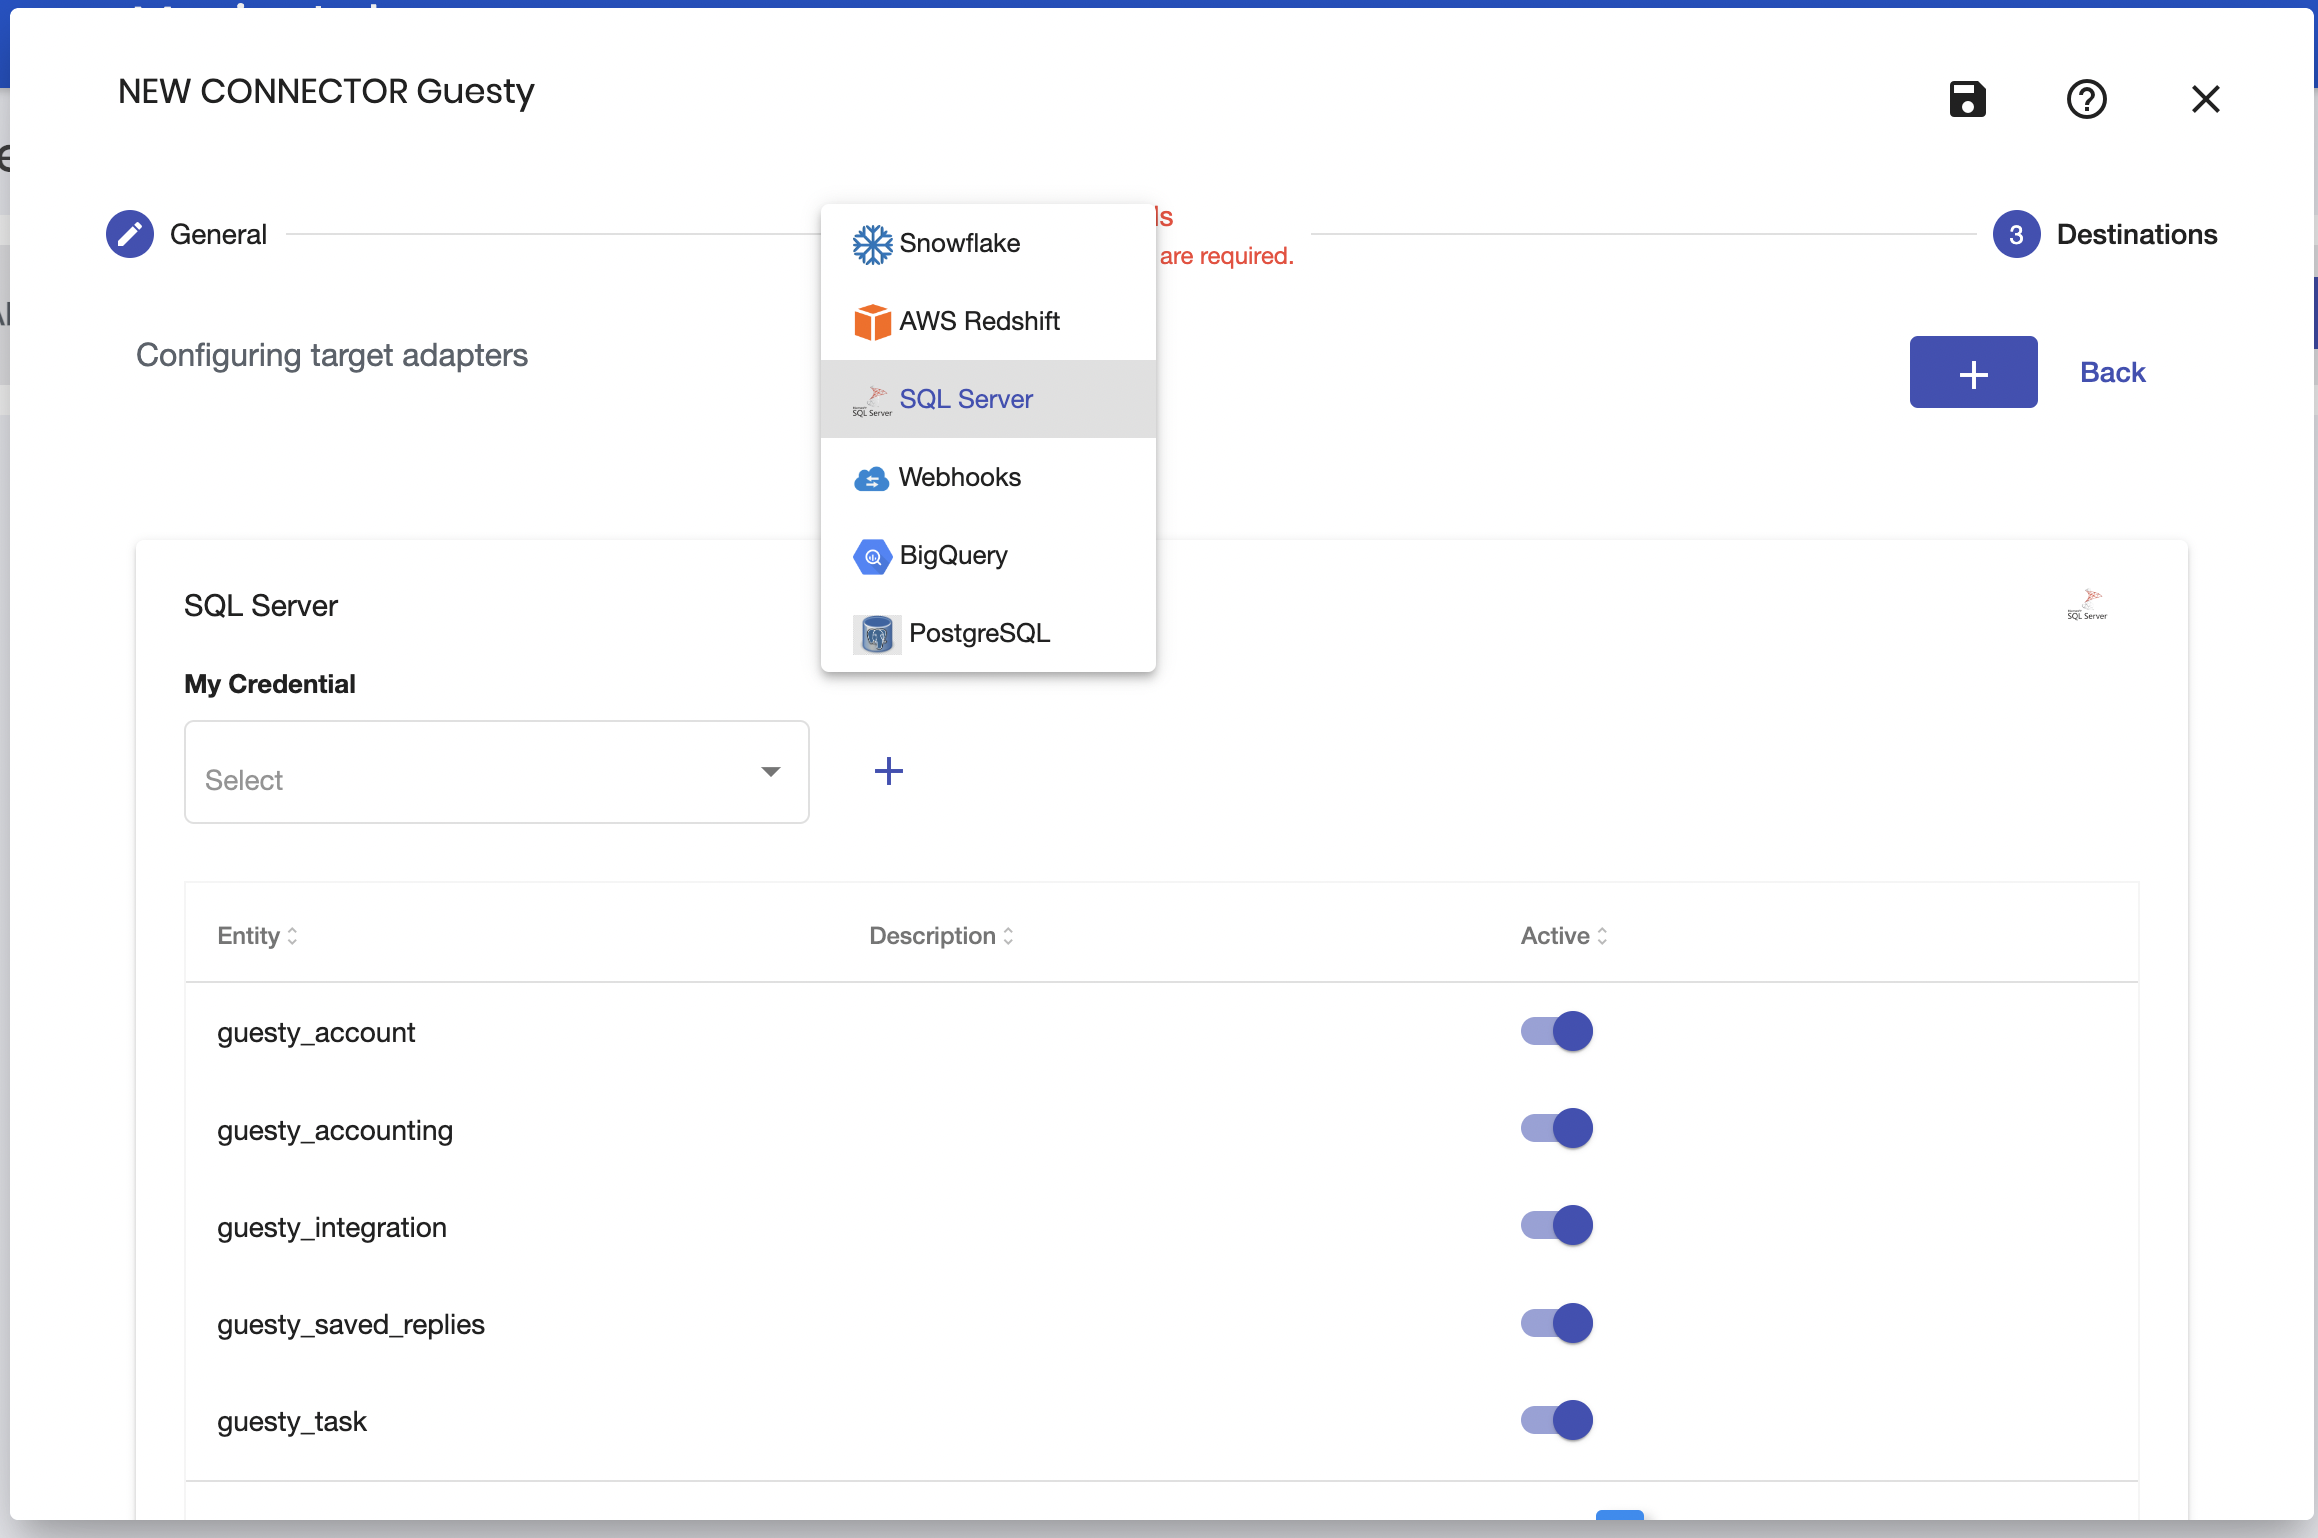Image resolution: width=2318 pixels, height=1538 pixels.
Task: Click the SQL Server logo in card corner
Action: [x=2087, y=605]
